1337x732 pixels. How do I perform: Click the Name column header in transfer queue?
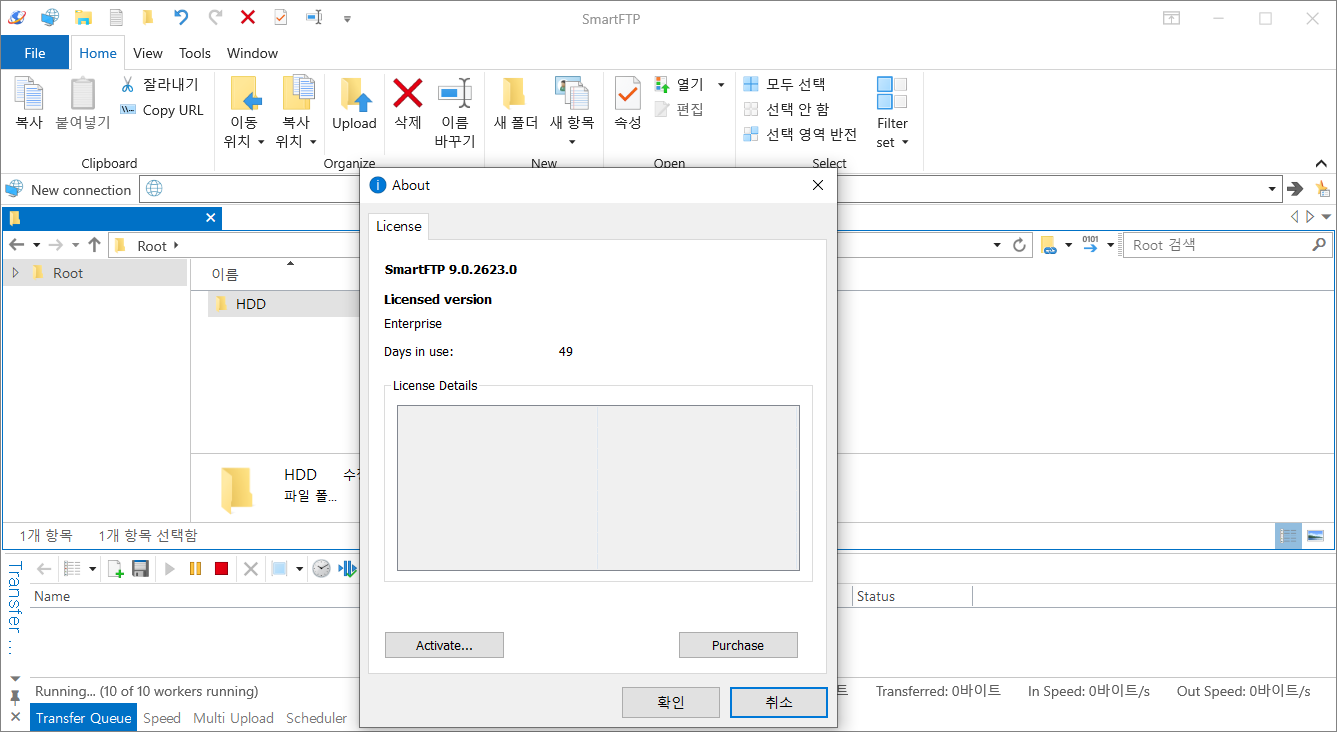(x=52, y=596)
